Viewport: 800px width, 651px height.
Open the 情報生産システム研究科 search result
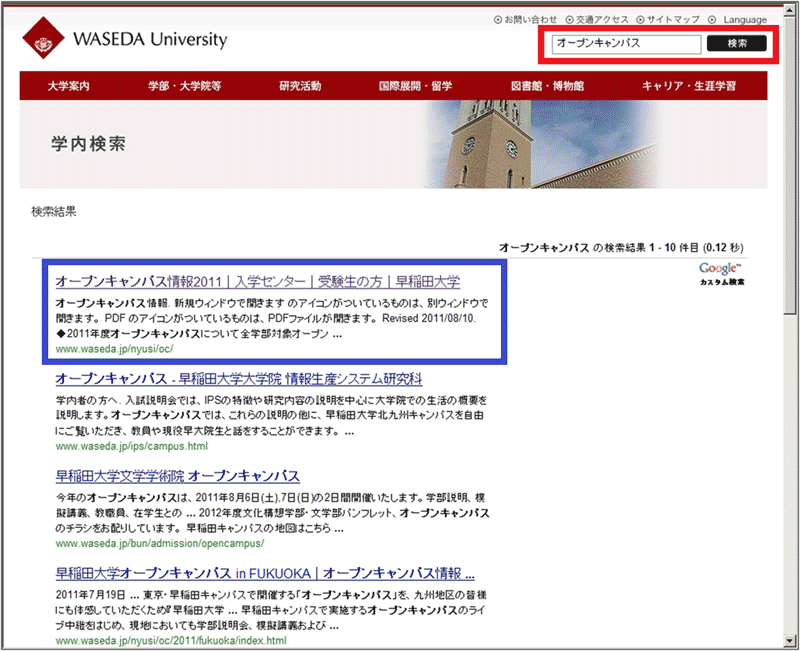239,380
